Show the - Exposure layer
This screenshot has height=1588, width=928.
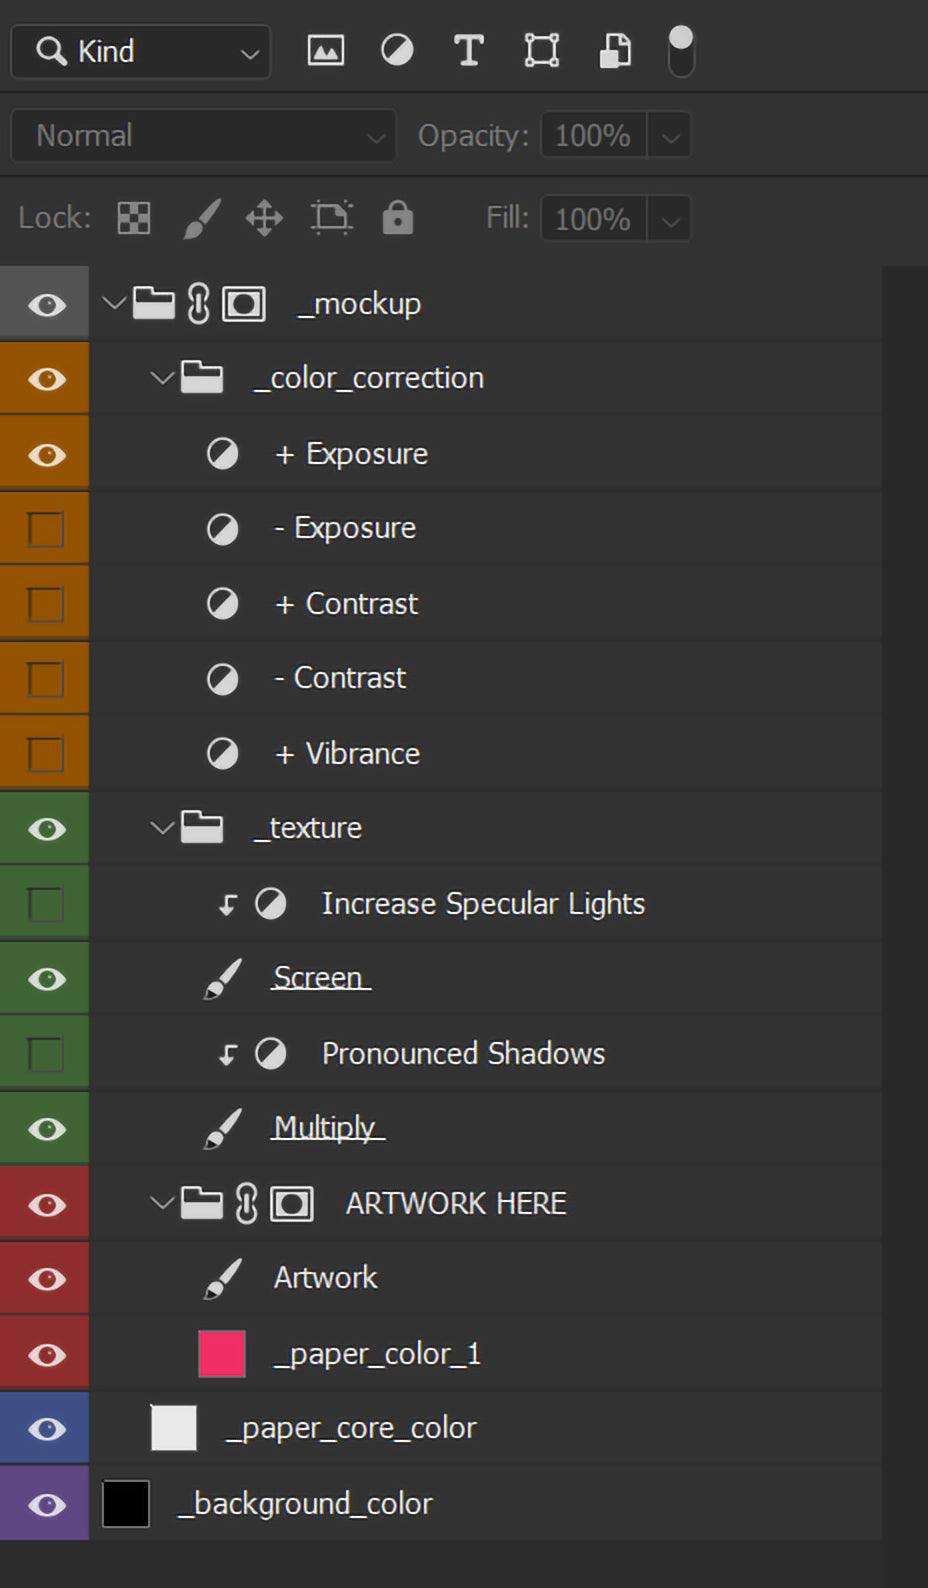[x=45, y=529]
